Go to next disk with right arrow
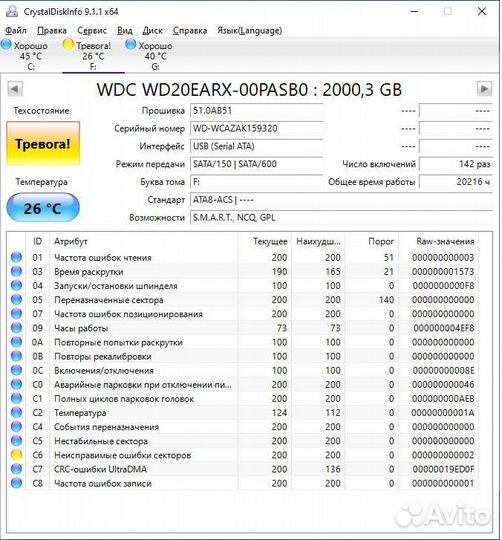The image size is (502, 540). [484, 89]
